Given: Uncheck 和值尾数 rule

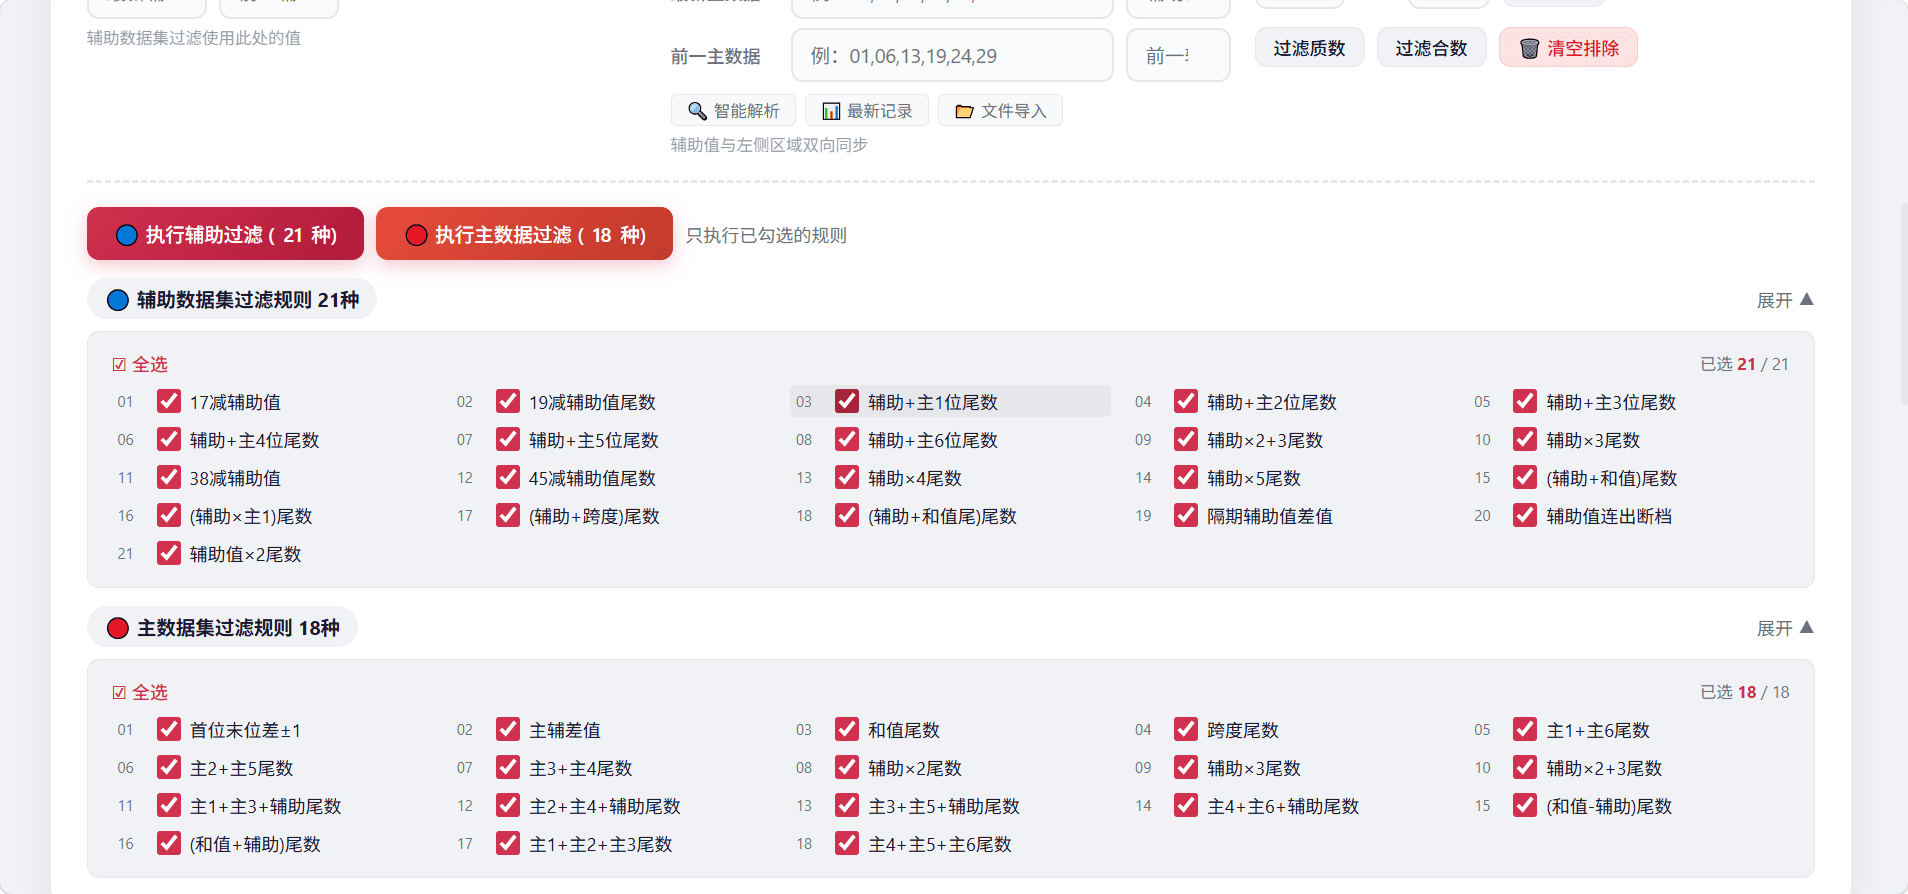Looking at the screenshot, I should (847, 729).
